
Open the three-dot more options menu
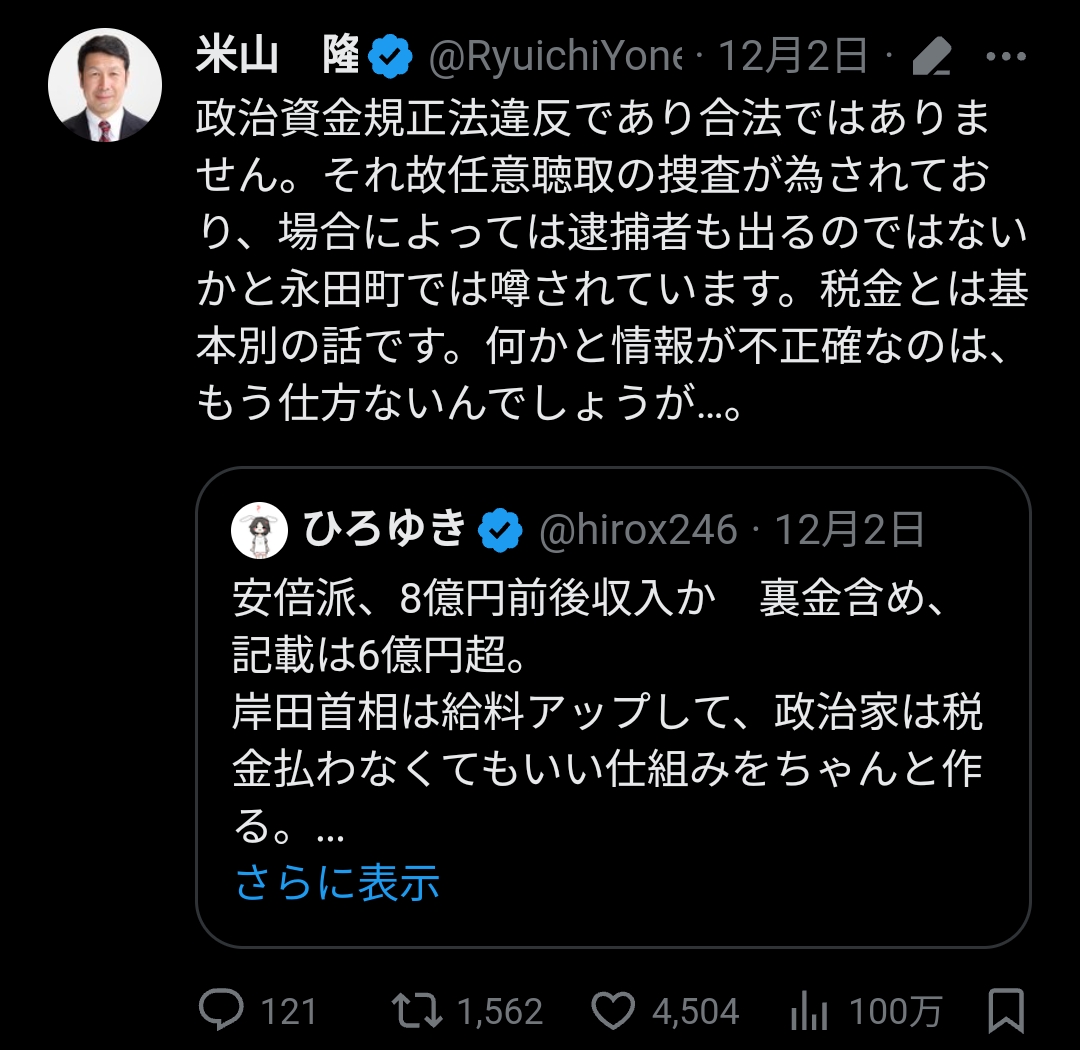click(x=1006, y=56)
